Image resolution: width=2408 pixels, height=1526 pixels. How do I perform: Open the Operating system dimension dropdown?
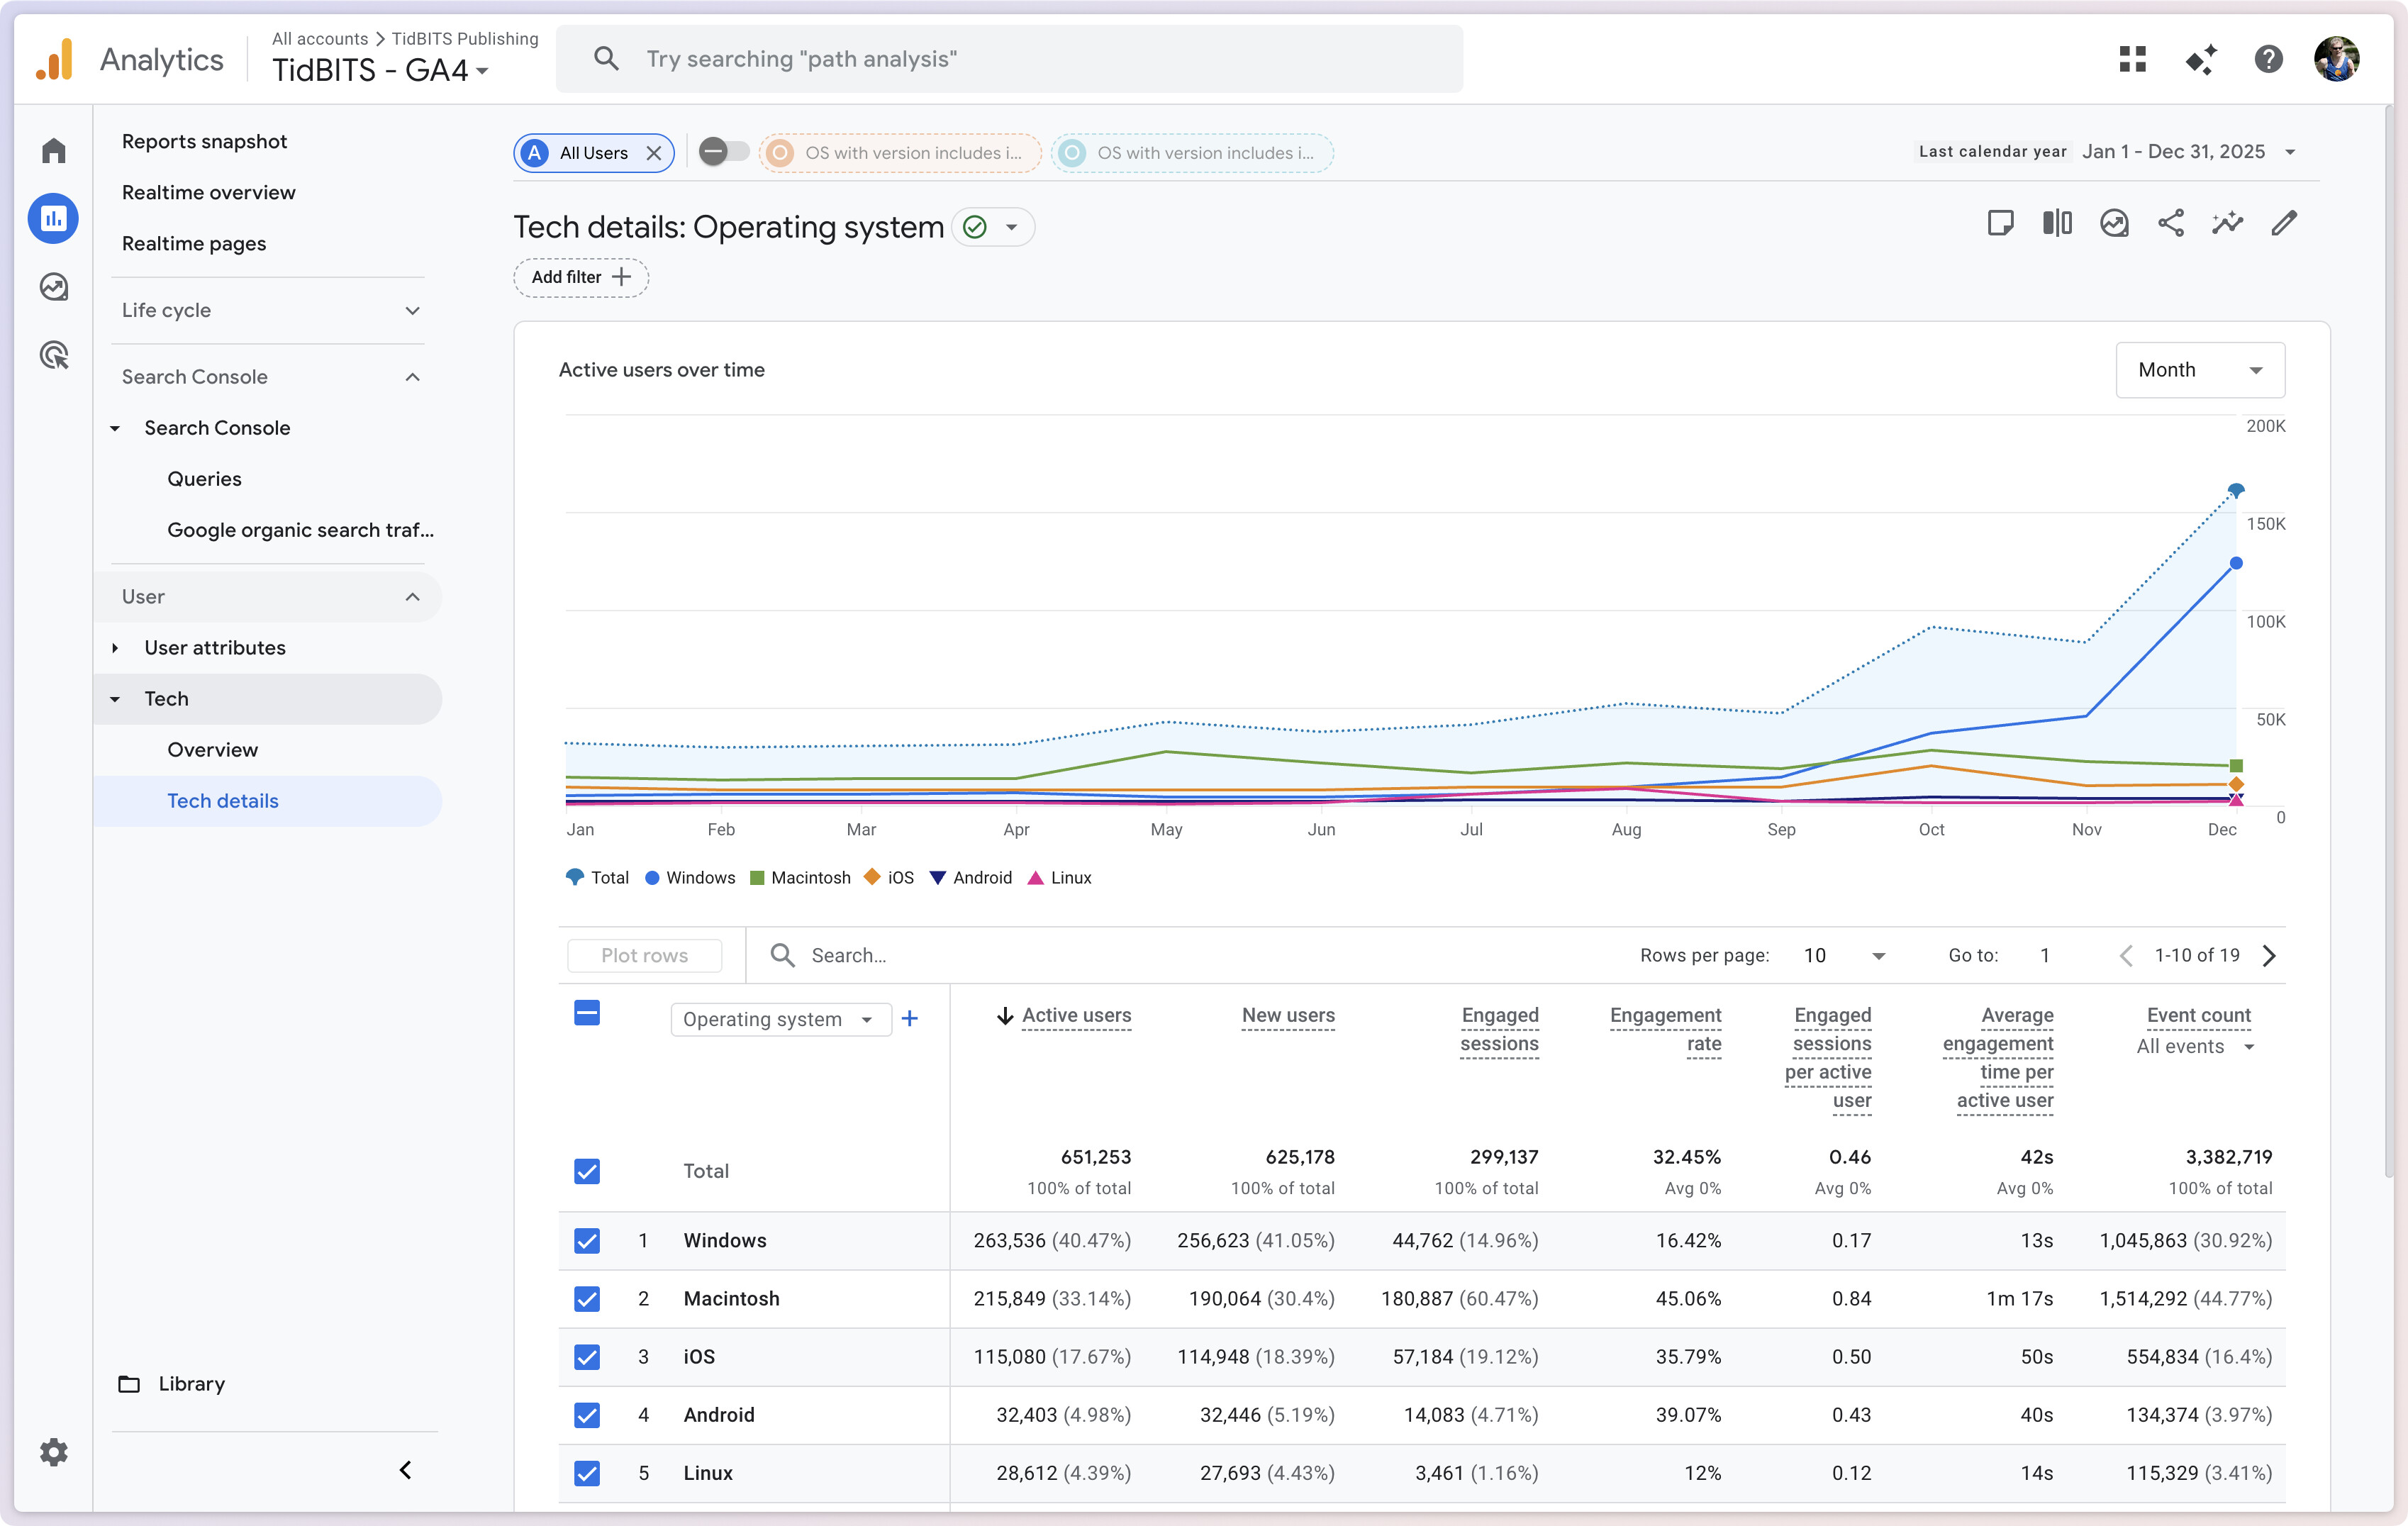pos(780,1019)
